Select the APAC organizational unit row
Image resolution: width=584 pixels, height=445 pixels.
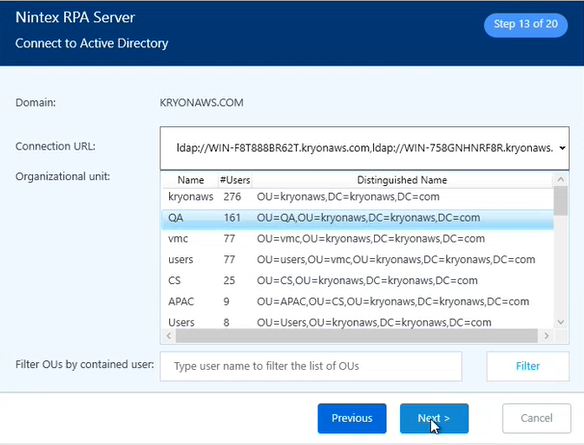tap(358, 301)
